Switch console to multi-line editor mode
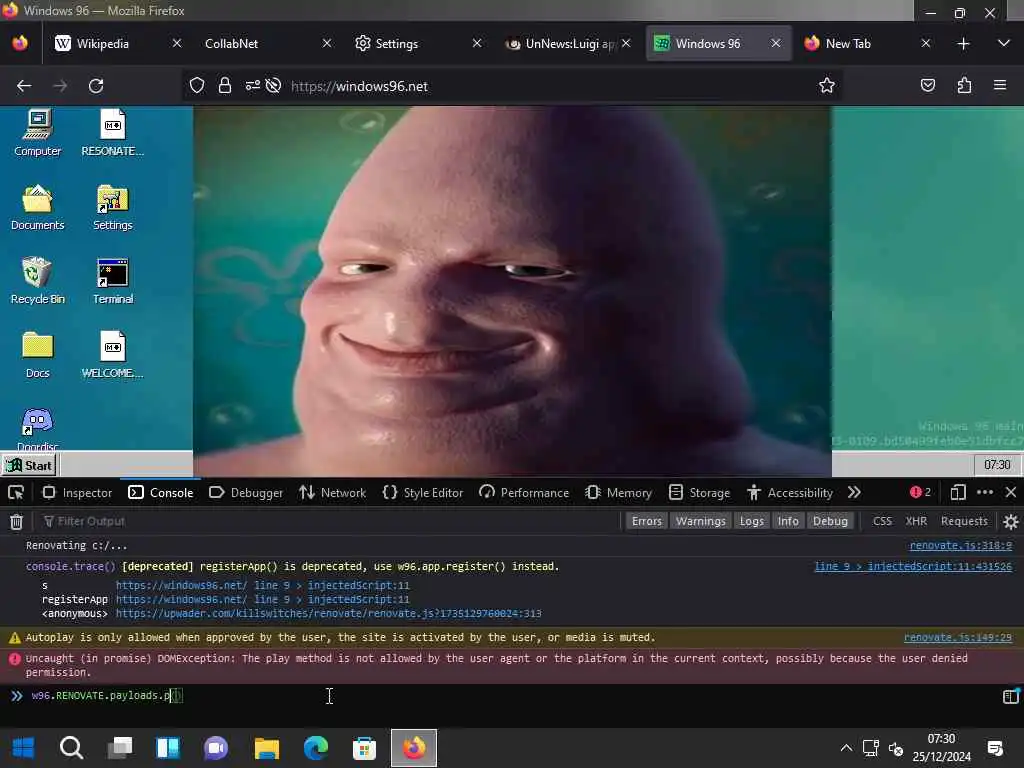 1010,696
